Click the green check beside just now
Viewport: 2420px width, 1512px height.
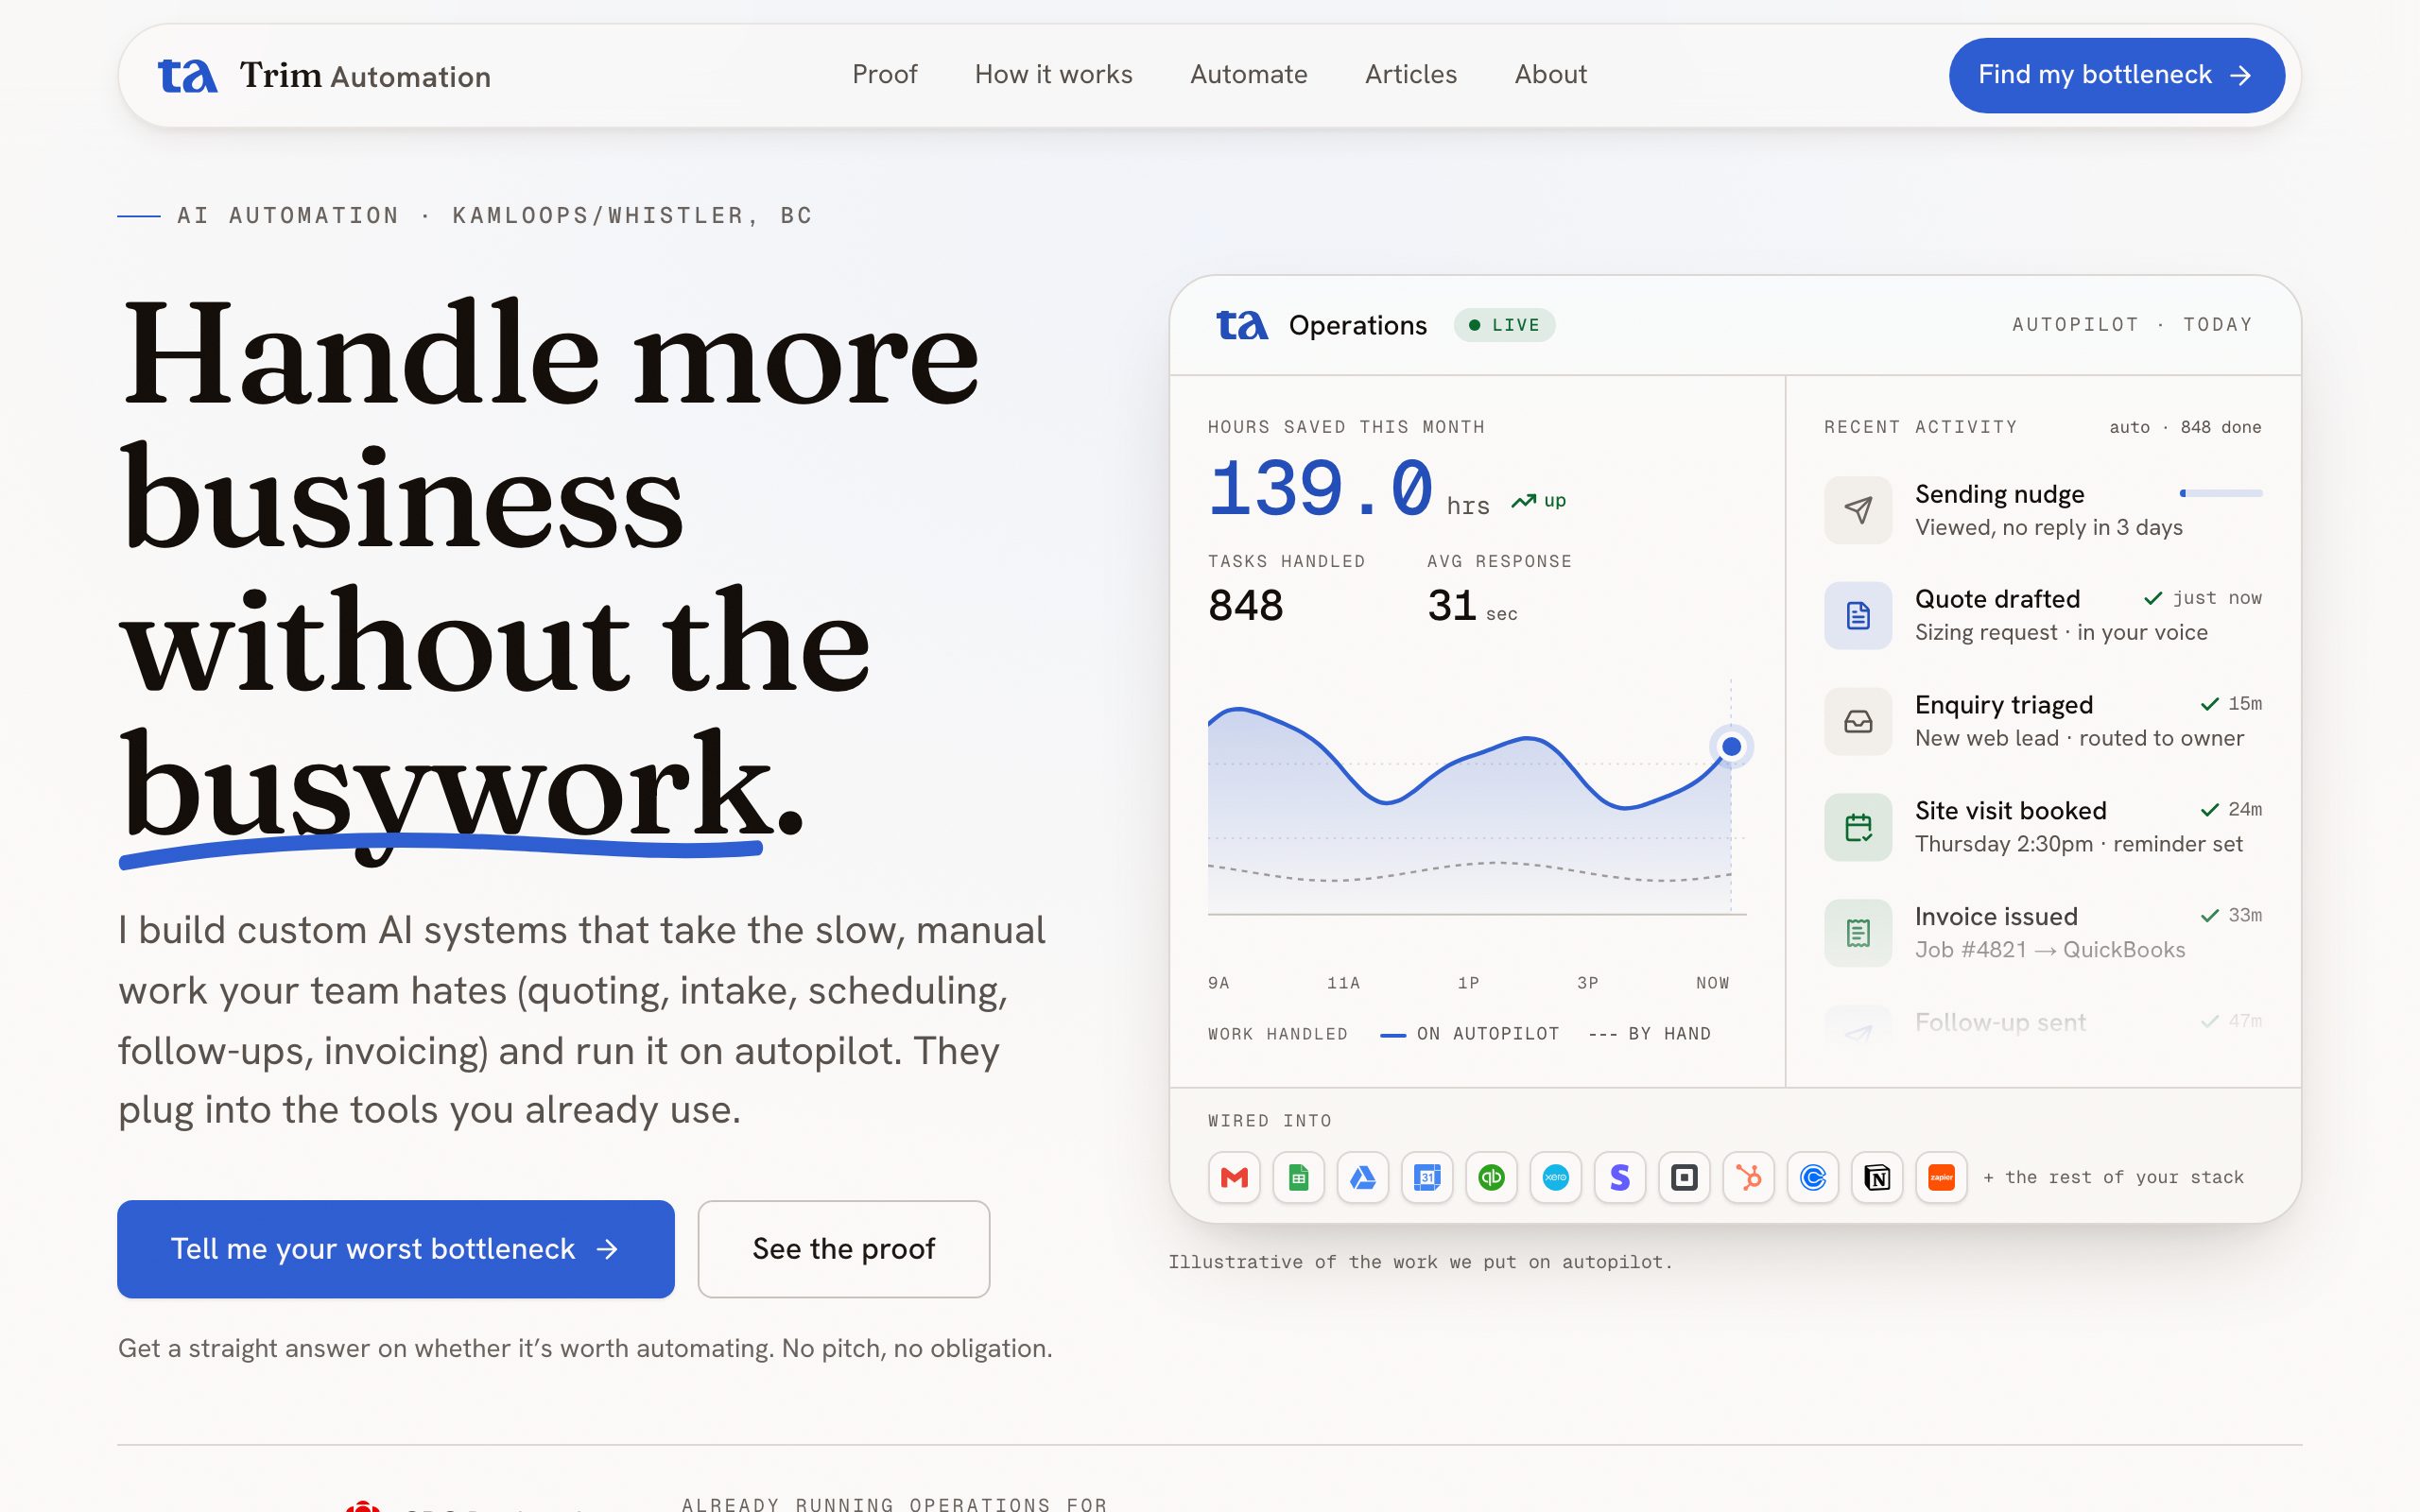tap(2153, 598)
